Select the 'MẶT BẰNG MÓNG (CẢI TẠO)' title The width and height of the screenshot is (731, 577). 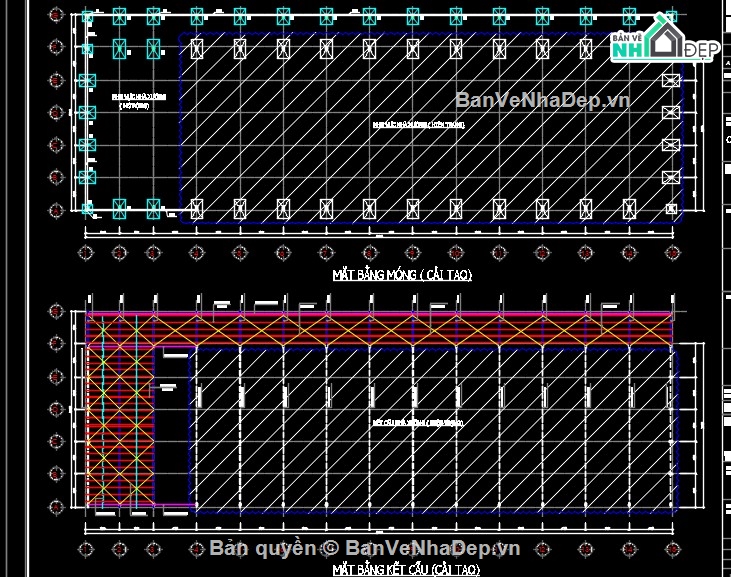click(x=402, y=275)
